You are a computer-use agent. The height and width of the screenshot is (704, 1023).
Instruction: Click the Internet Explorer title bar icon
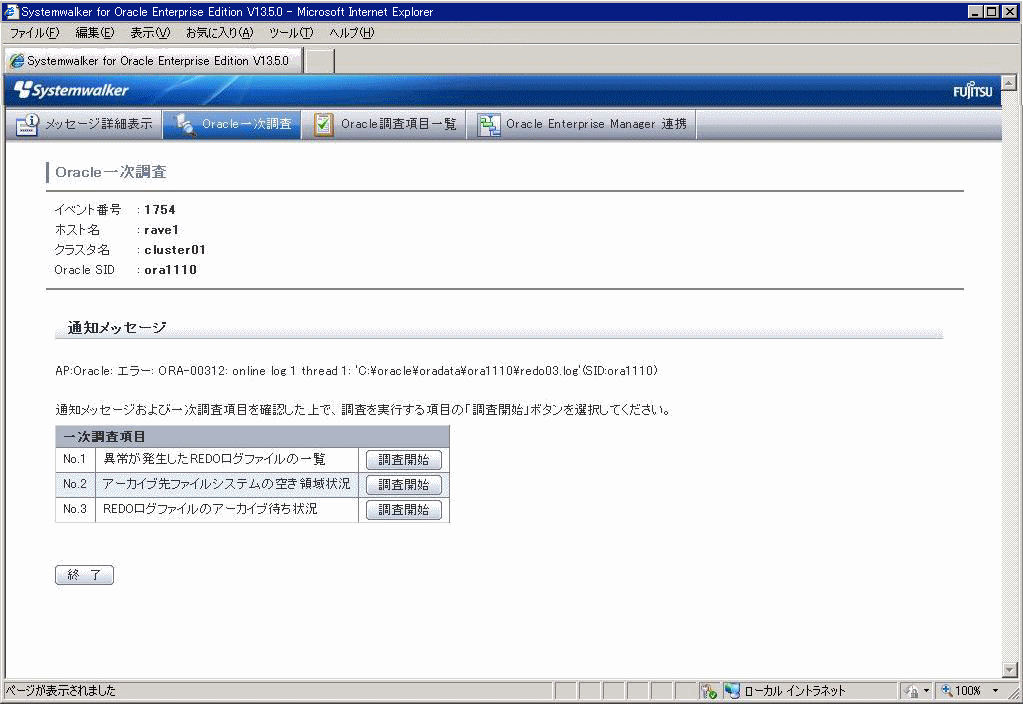point(10,11)
